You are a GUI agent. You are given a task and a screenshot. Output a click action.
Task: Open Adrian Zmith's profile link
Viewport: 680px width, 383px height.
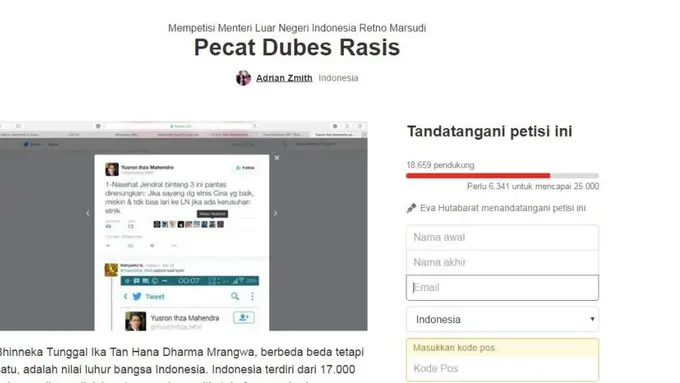coord(284,78)
